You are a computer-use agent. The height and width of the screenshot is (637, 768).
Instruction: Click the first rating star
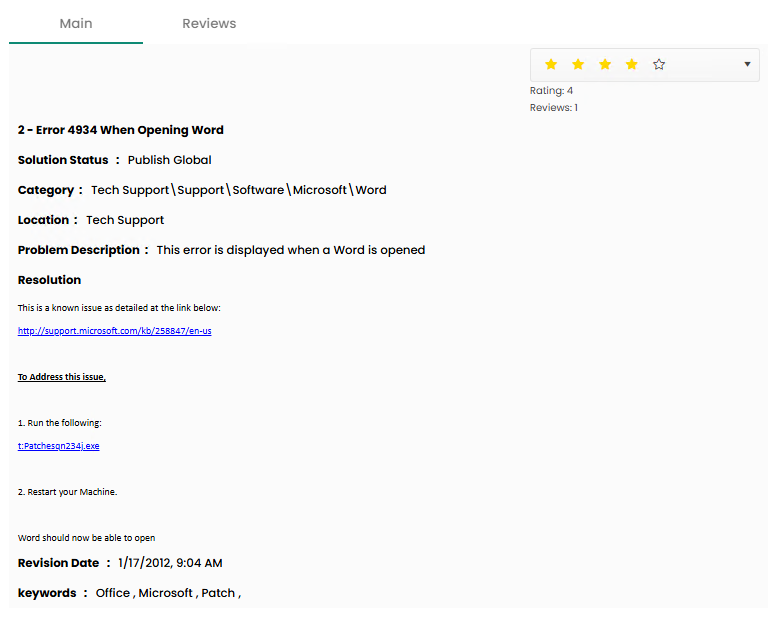551,65
